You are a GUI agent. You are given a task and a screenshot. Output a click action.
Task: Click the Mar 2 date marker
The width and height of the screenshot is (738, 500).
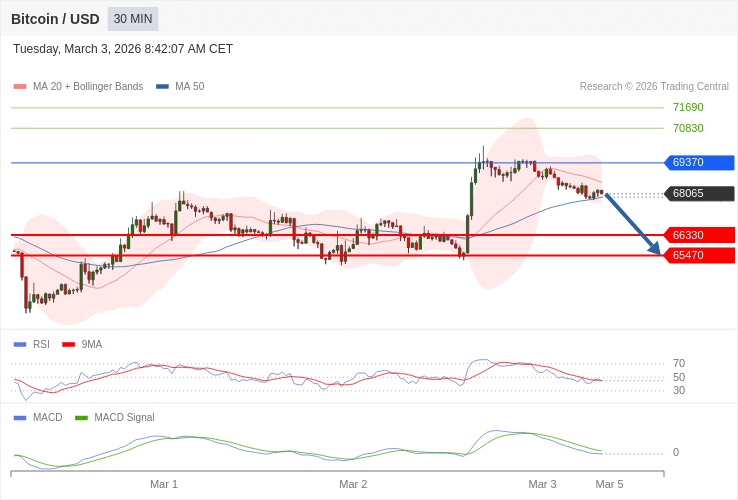pos(353,484)
